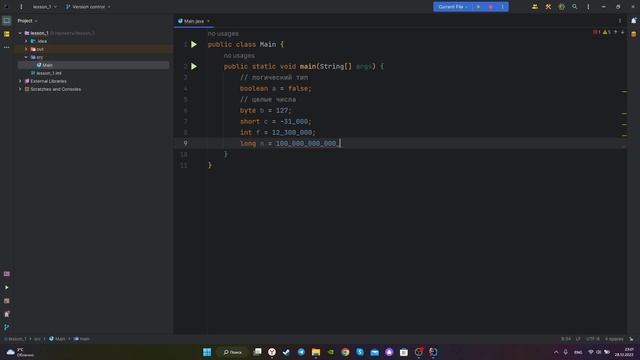Toggle the Project tool window icon
This screenshot has height=360, width=640.
pos(7,20)
